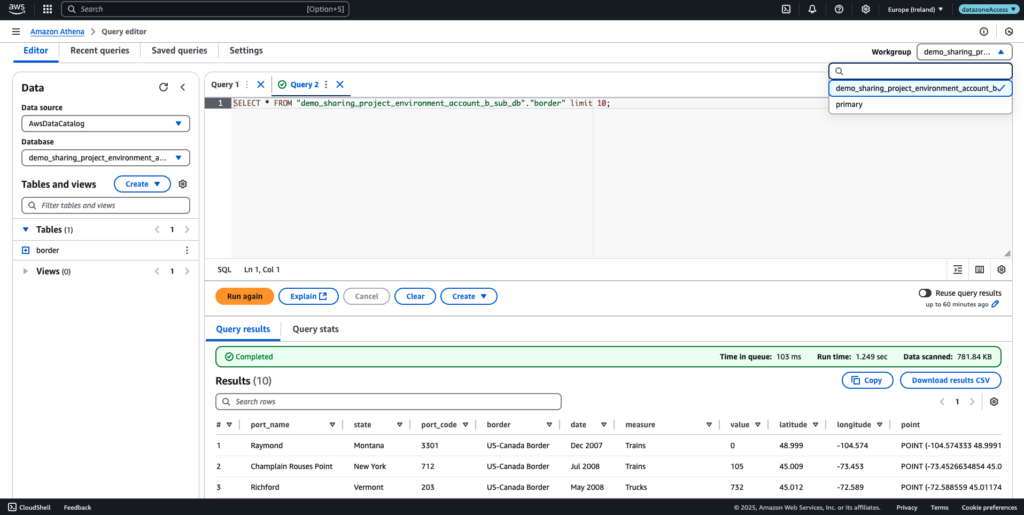The image size is (1024, 515).
Task: Go to previous results page arrow
Action: click(x=942, y=401)
